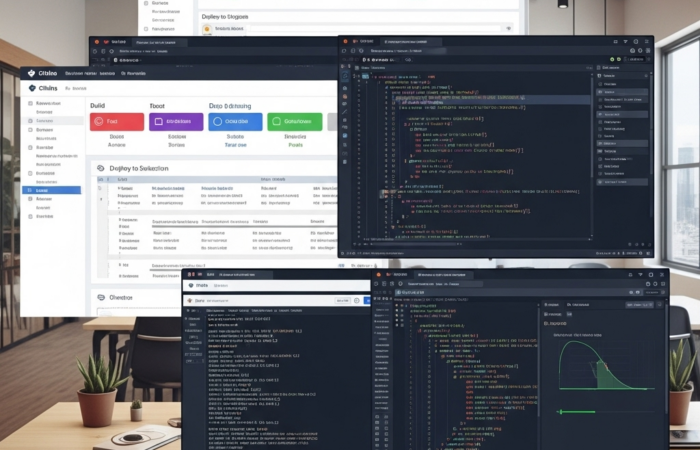
Task: Open the green stage card
Action: pos(296,121)
